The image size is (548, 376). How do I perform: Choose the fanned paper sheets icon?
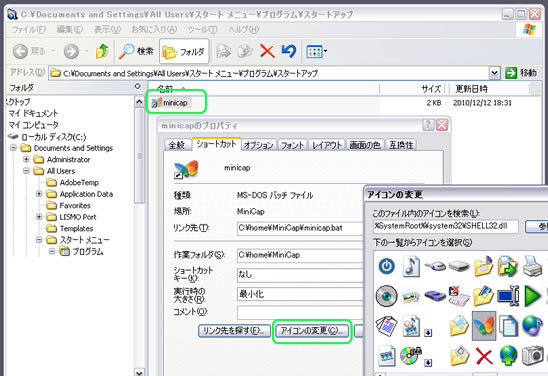pyautogui.click(x=387, y=326)
